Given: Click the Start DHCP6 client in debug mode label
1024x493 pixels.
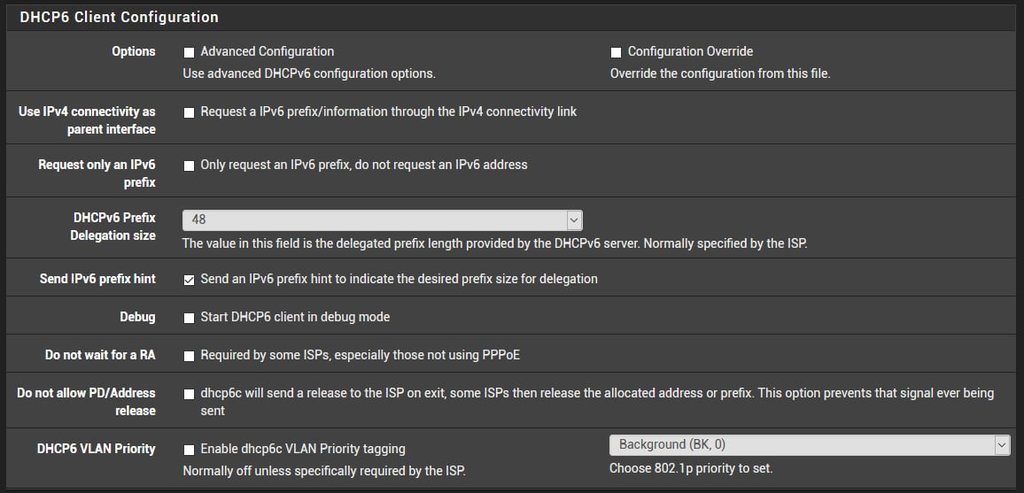Looking at the screenshot, I should pyautogui.click(x=295, y=317).
